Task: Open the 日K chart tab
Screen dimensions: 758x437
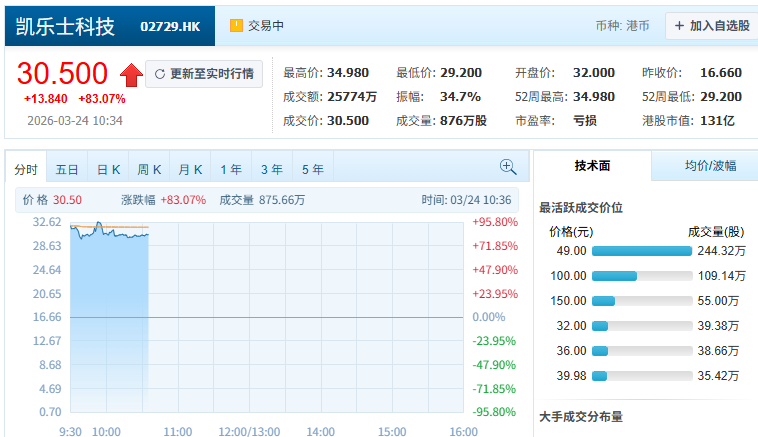Action: (108, 170)
